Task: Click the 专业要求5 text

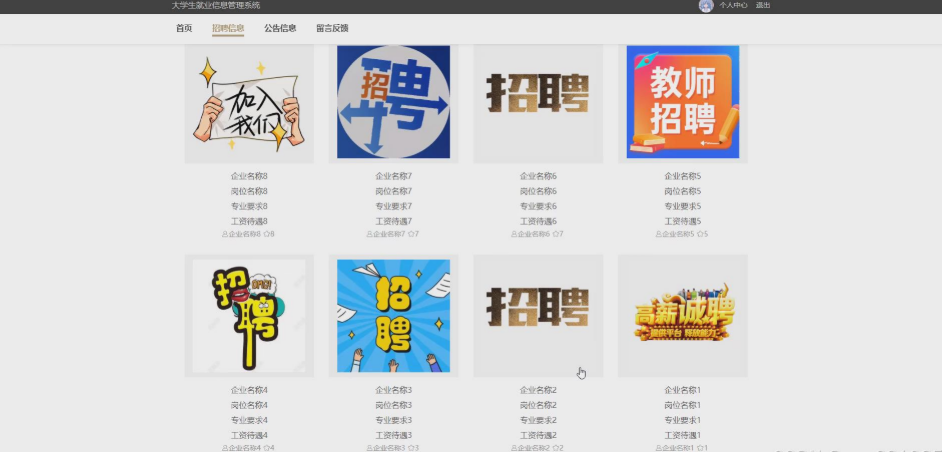Action: 683,206
